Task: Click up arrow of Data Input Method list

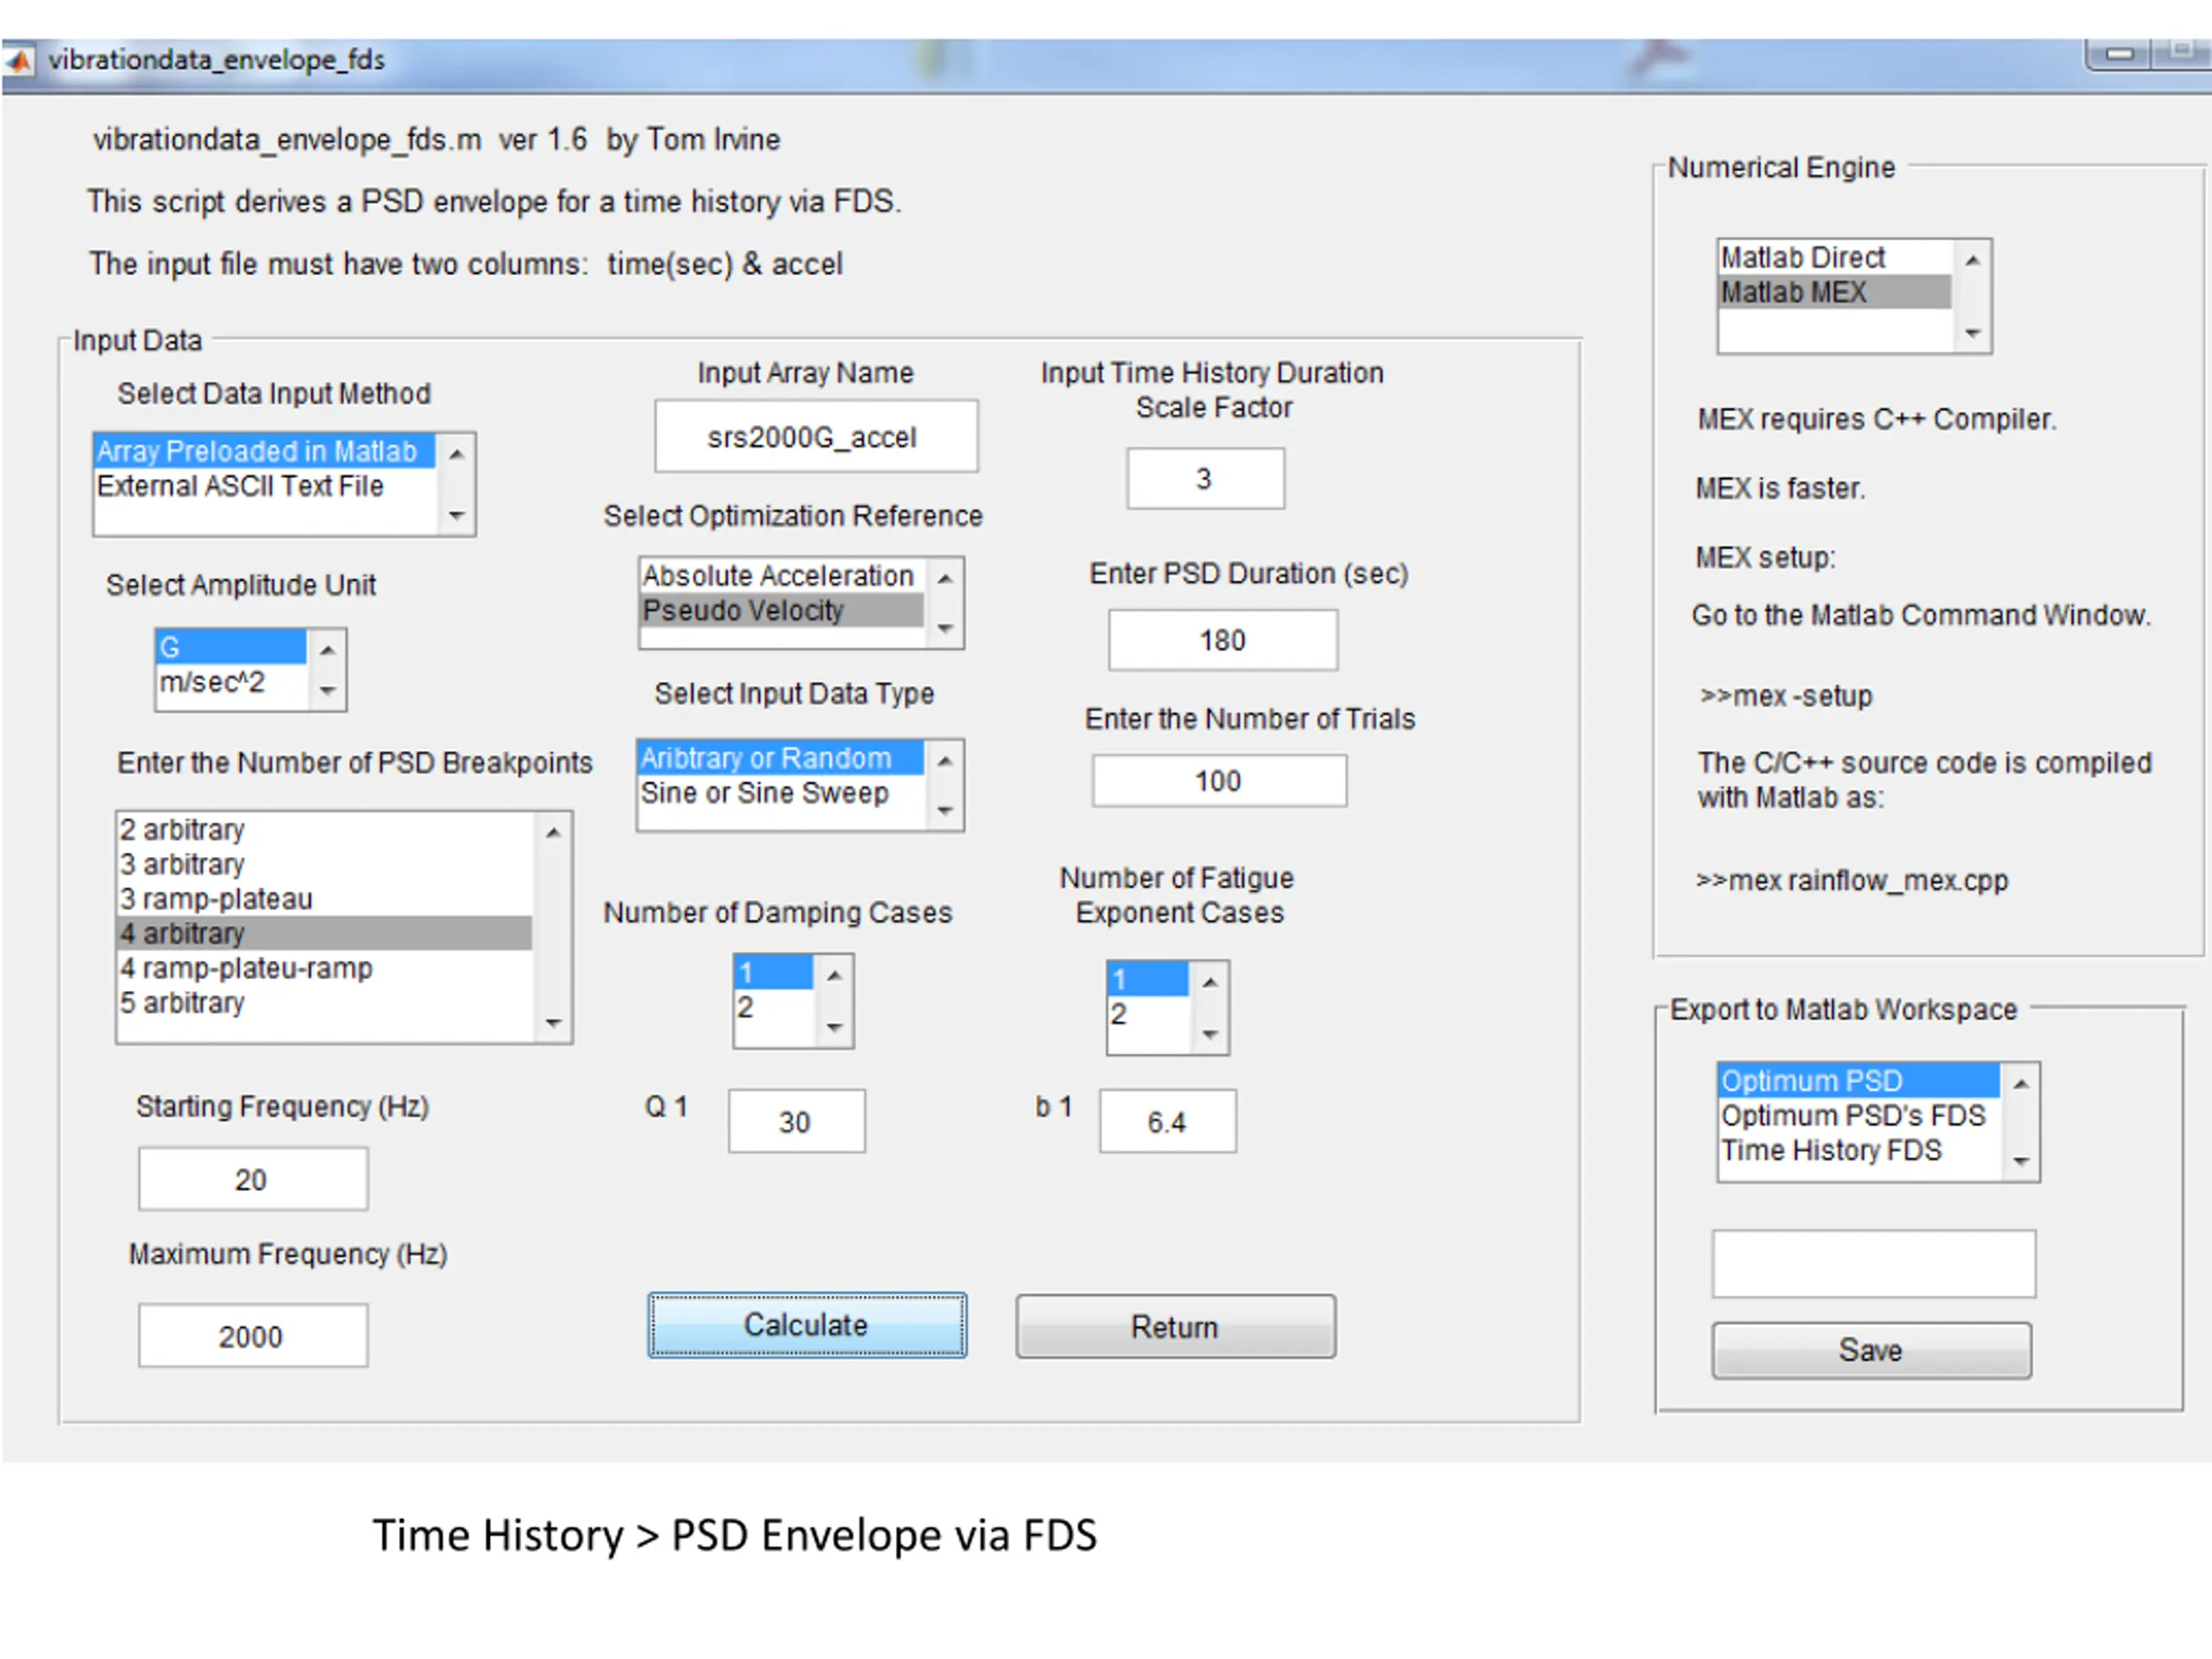Action: (x=456, y=455)
